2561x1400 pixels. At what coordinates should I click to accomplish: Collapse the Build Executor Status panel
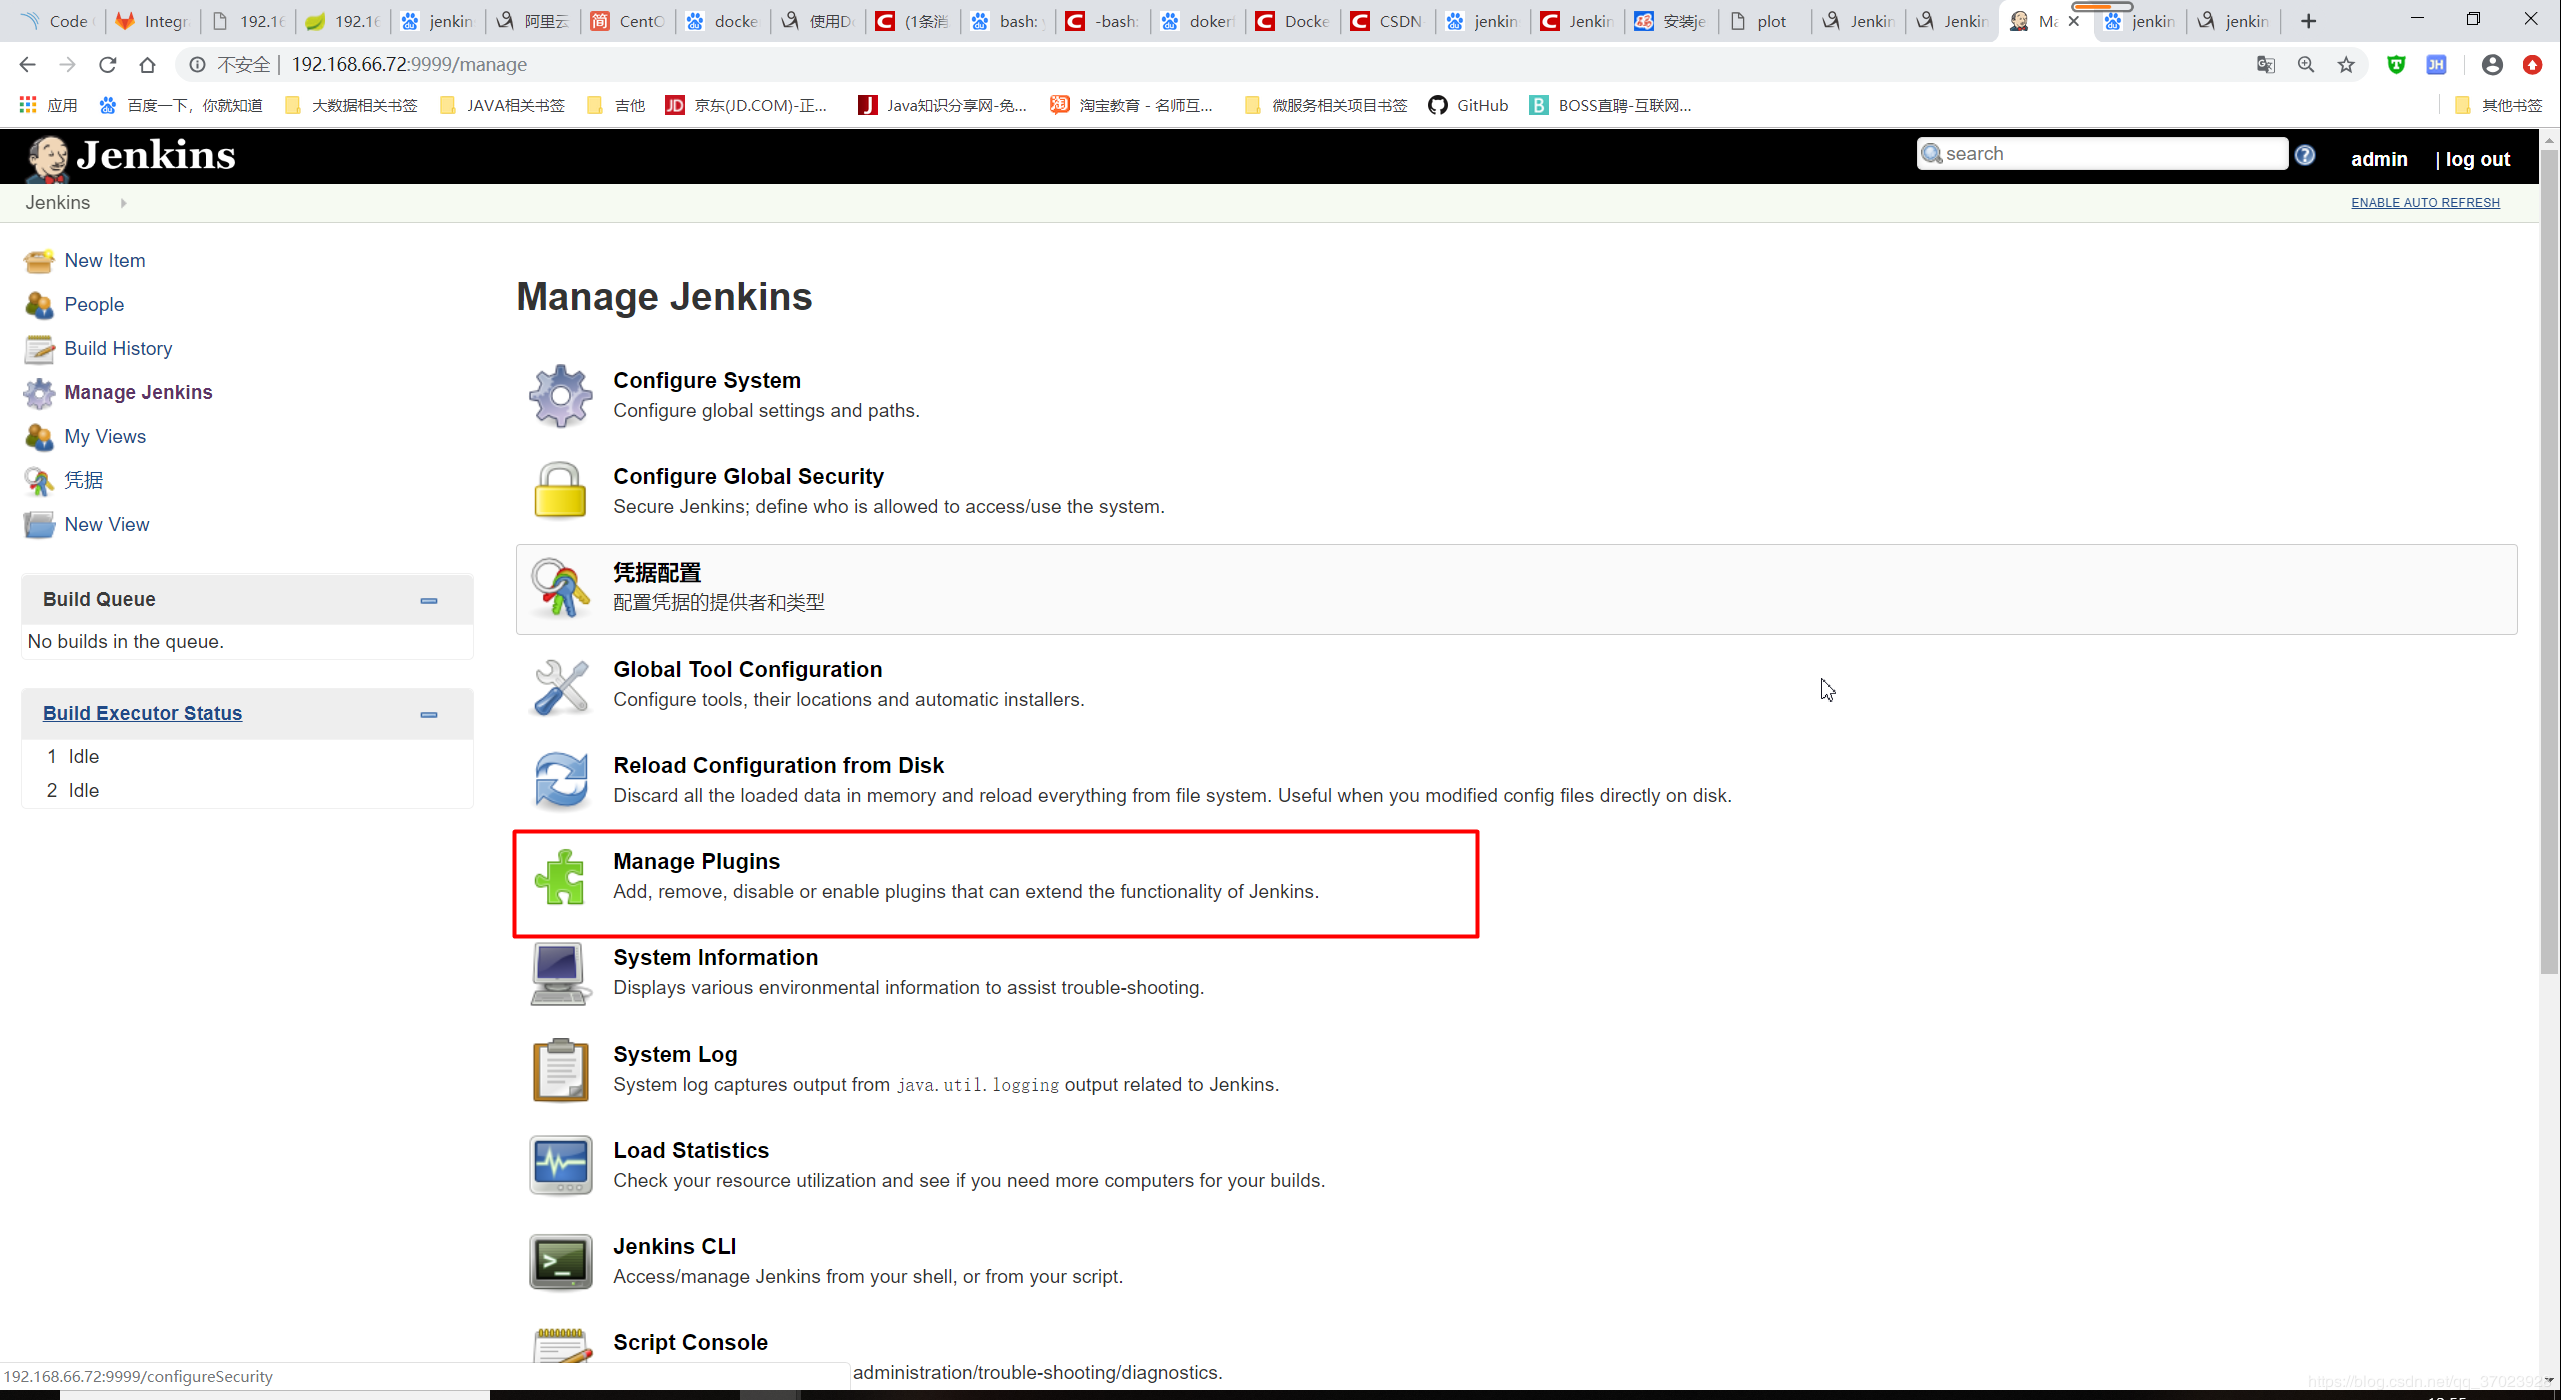[429, 714]
